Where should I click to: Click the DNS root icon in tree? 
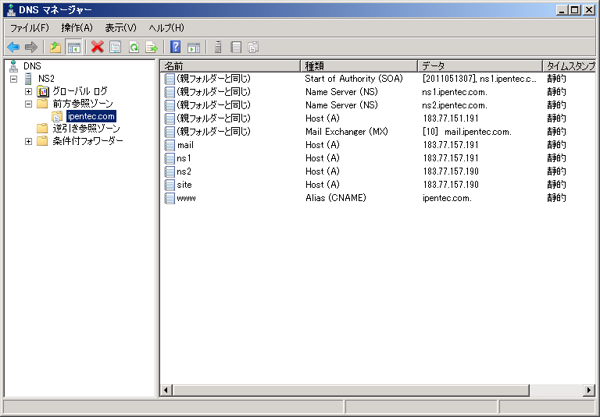(x=14, y=66)
